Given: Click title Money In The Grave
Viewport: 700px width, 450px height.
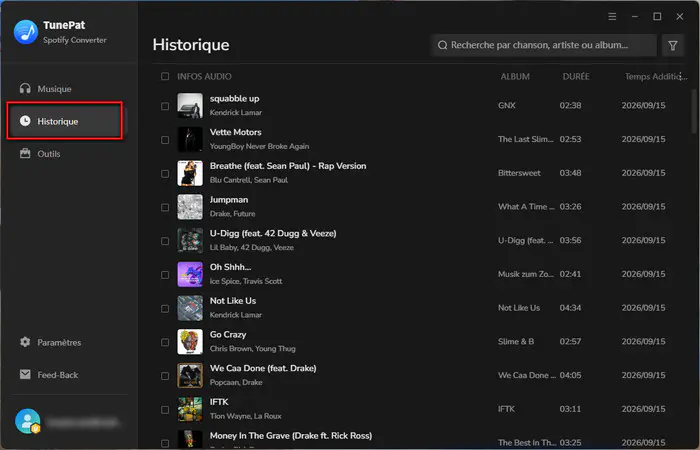Looking at the screenshot, I should [291, 436].
